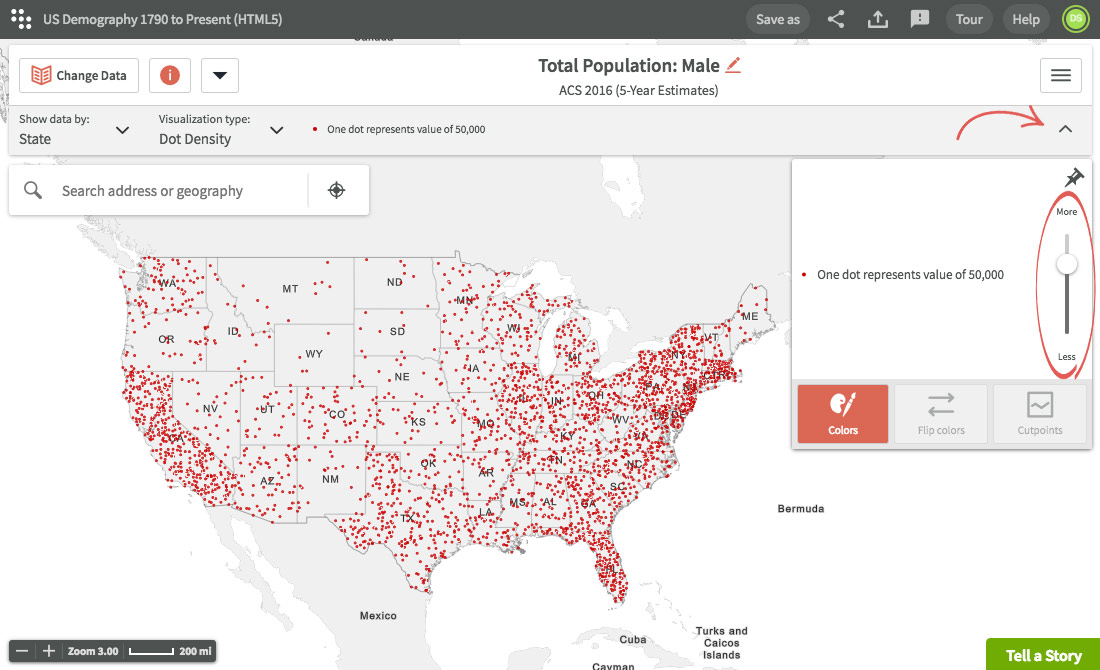Click the Tell a Story button
1100x670 pixels.
pos(1043,655)
